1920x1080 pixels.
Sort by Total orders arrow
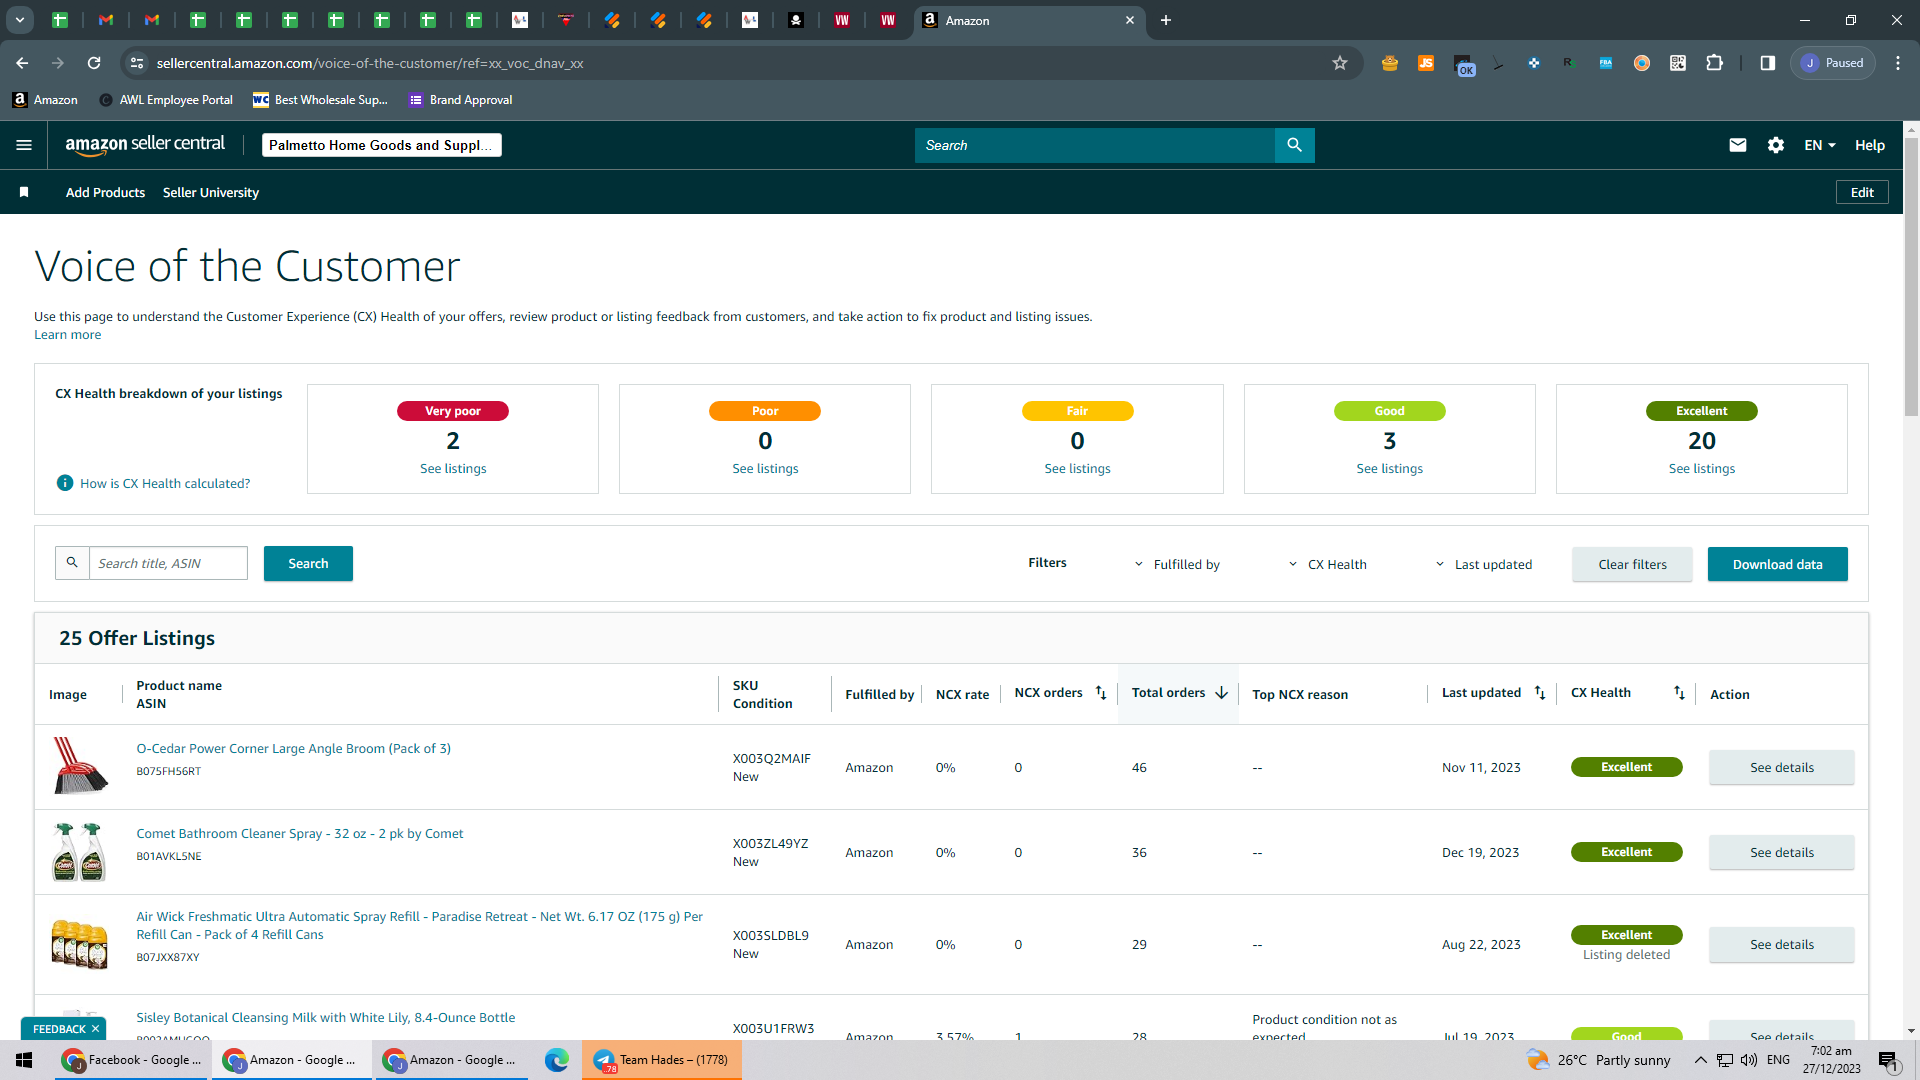pos(1221,693)
